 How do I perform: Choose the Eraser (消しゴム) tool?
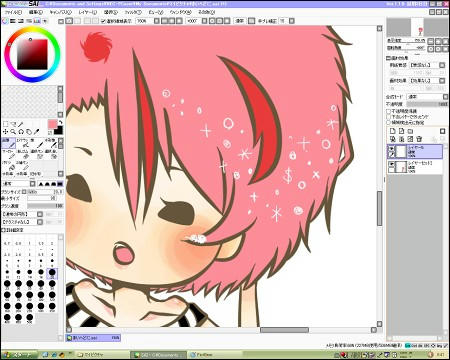pyautogui.click(x=23, y=154)
